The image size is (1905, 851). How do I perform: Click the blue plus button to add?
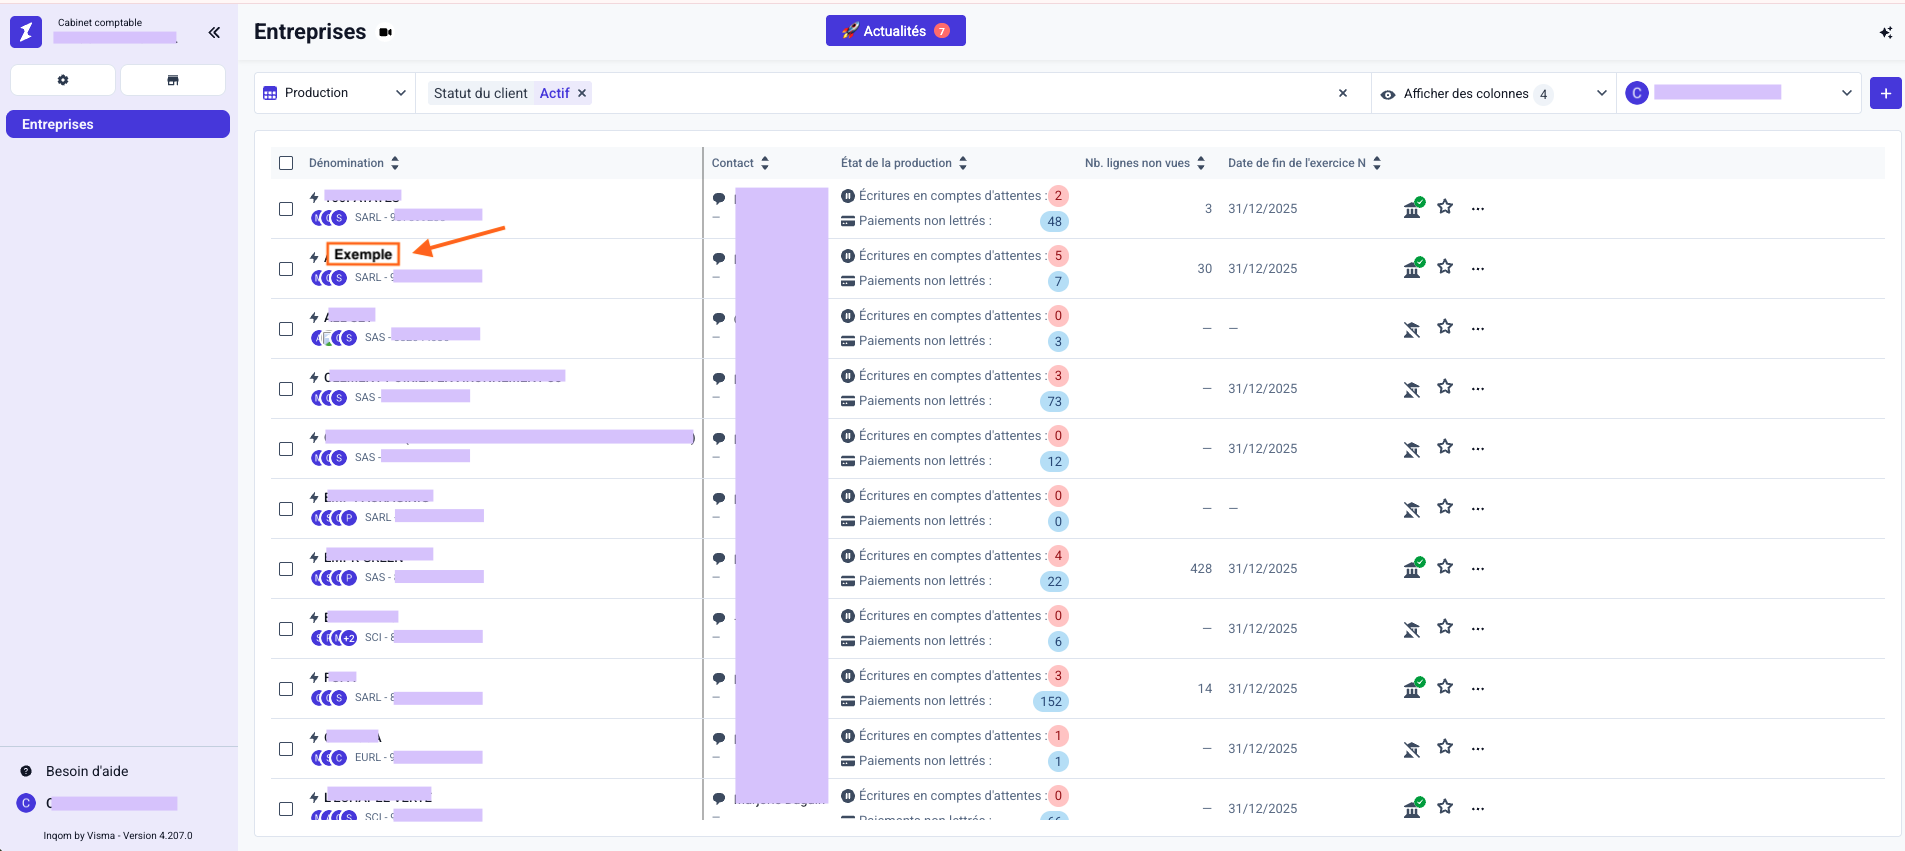coord(1885,93)
